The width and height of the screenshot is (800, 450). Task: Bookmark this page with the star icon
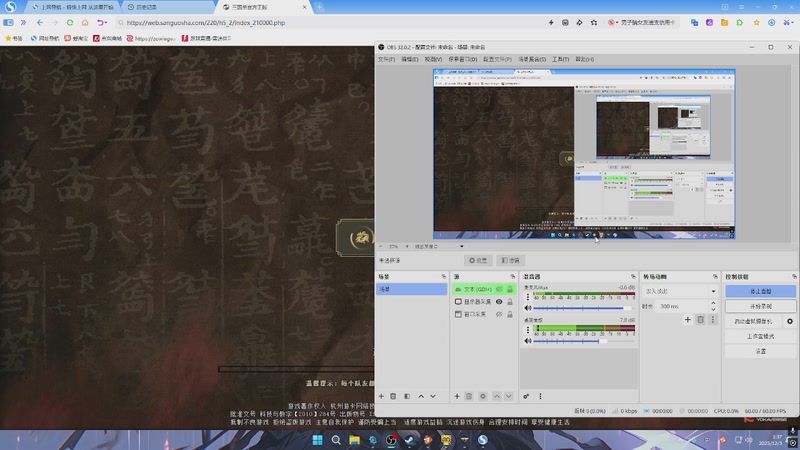coord(594,22)
